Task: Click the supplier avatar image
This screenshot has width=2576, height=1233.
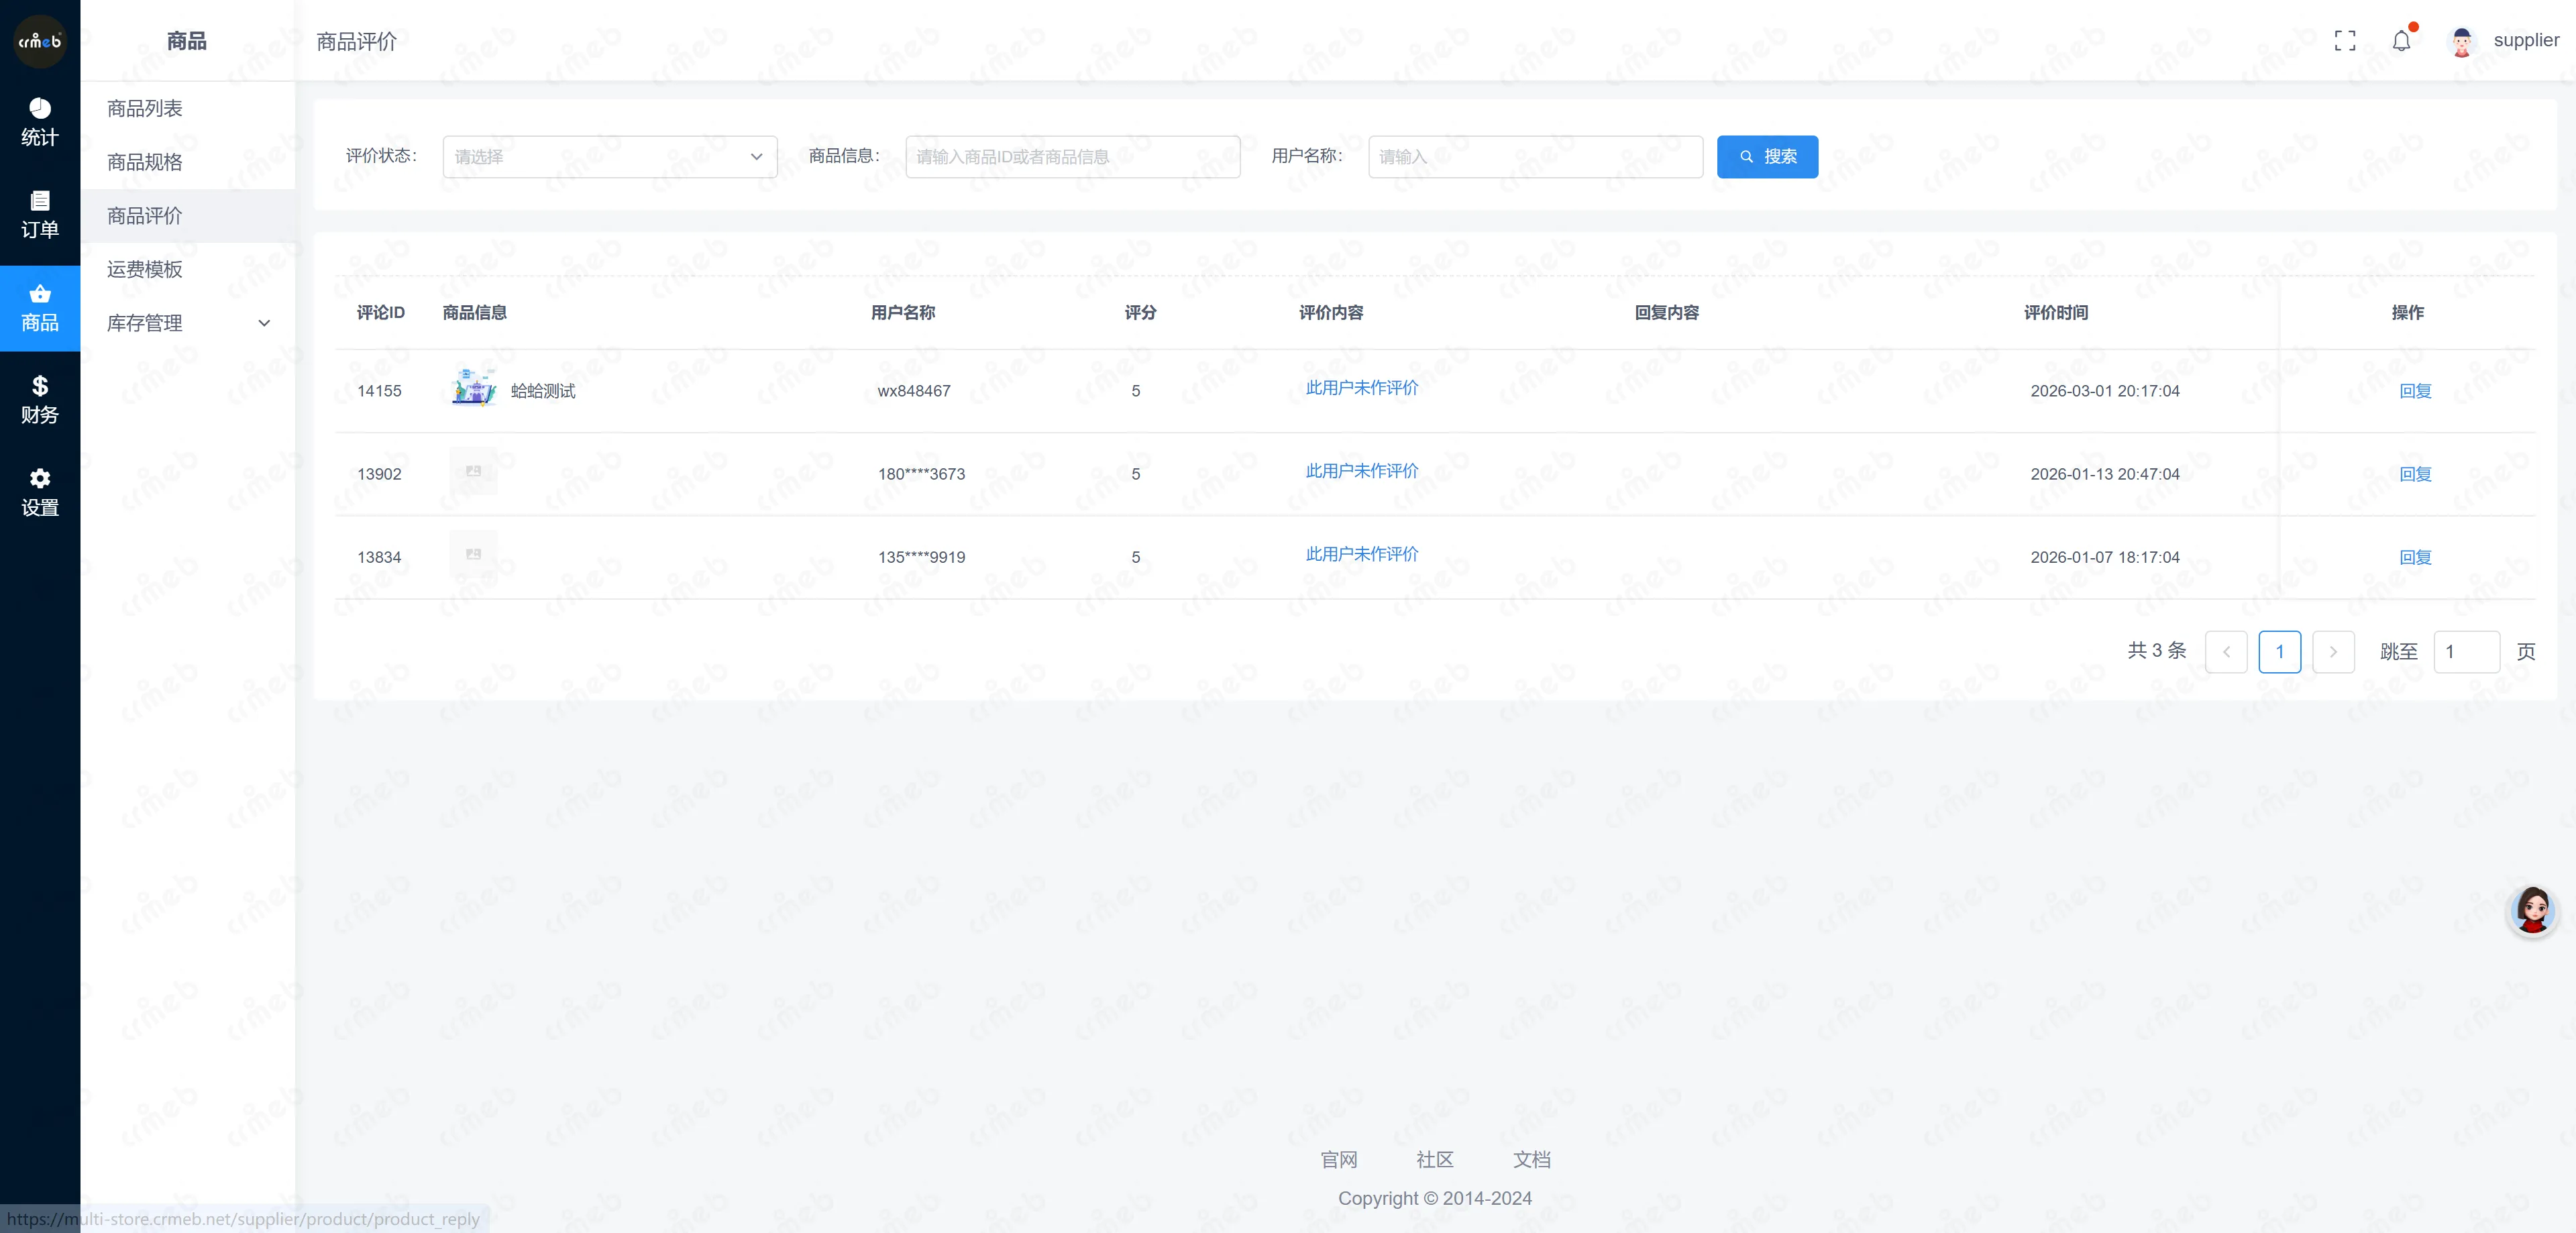Action: pos(2462,41)
